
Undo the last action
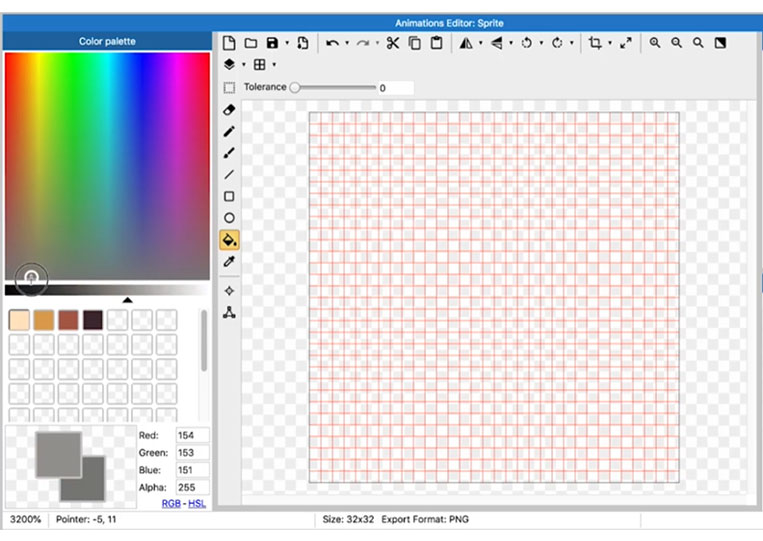tap(332, 43)
